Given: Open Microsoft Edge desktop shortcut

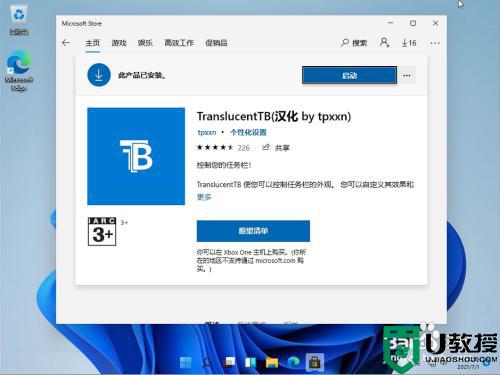Looking at the screenshot, I should [x=19, y=71].
